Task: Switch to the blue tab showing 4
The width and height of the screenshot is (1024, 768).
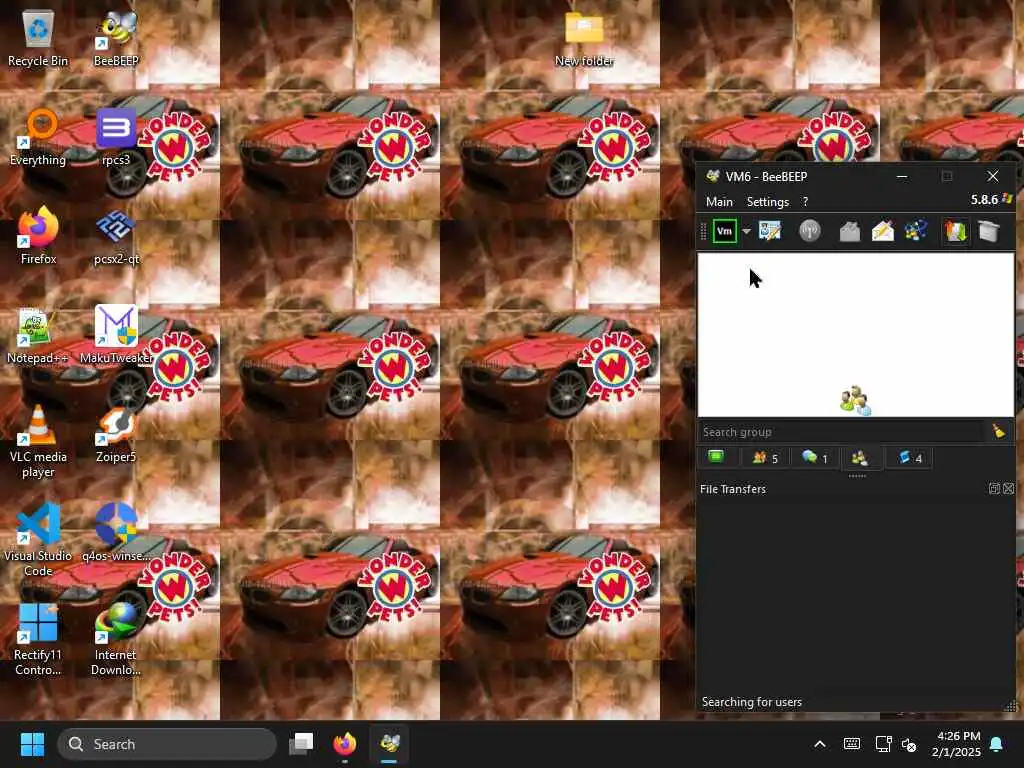Action: coord(909,458)
